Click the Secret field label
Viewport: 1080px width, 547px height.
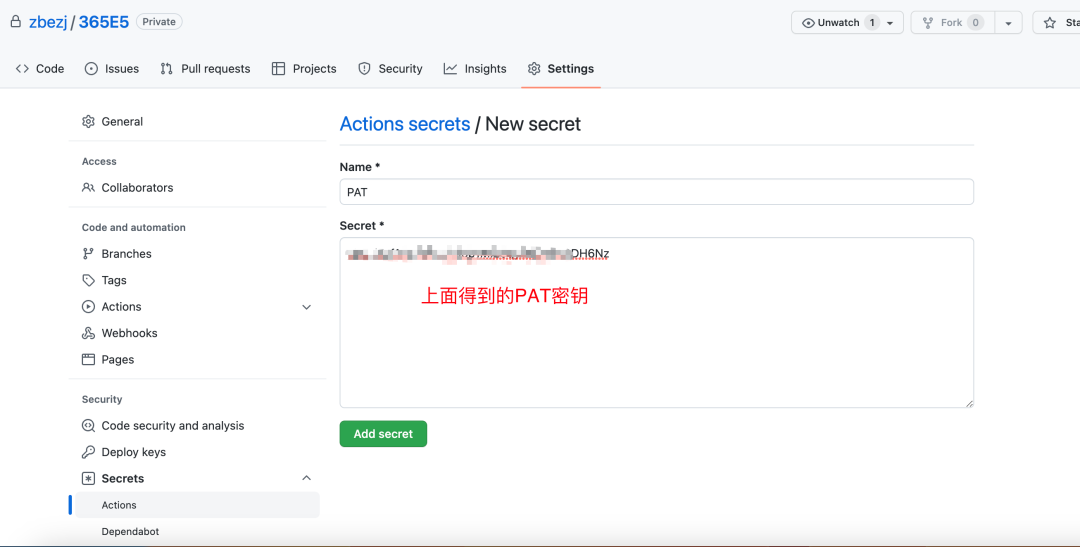click(x=362, y=225)
